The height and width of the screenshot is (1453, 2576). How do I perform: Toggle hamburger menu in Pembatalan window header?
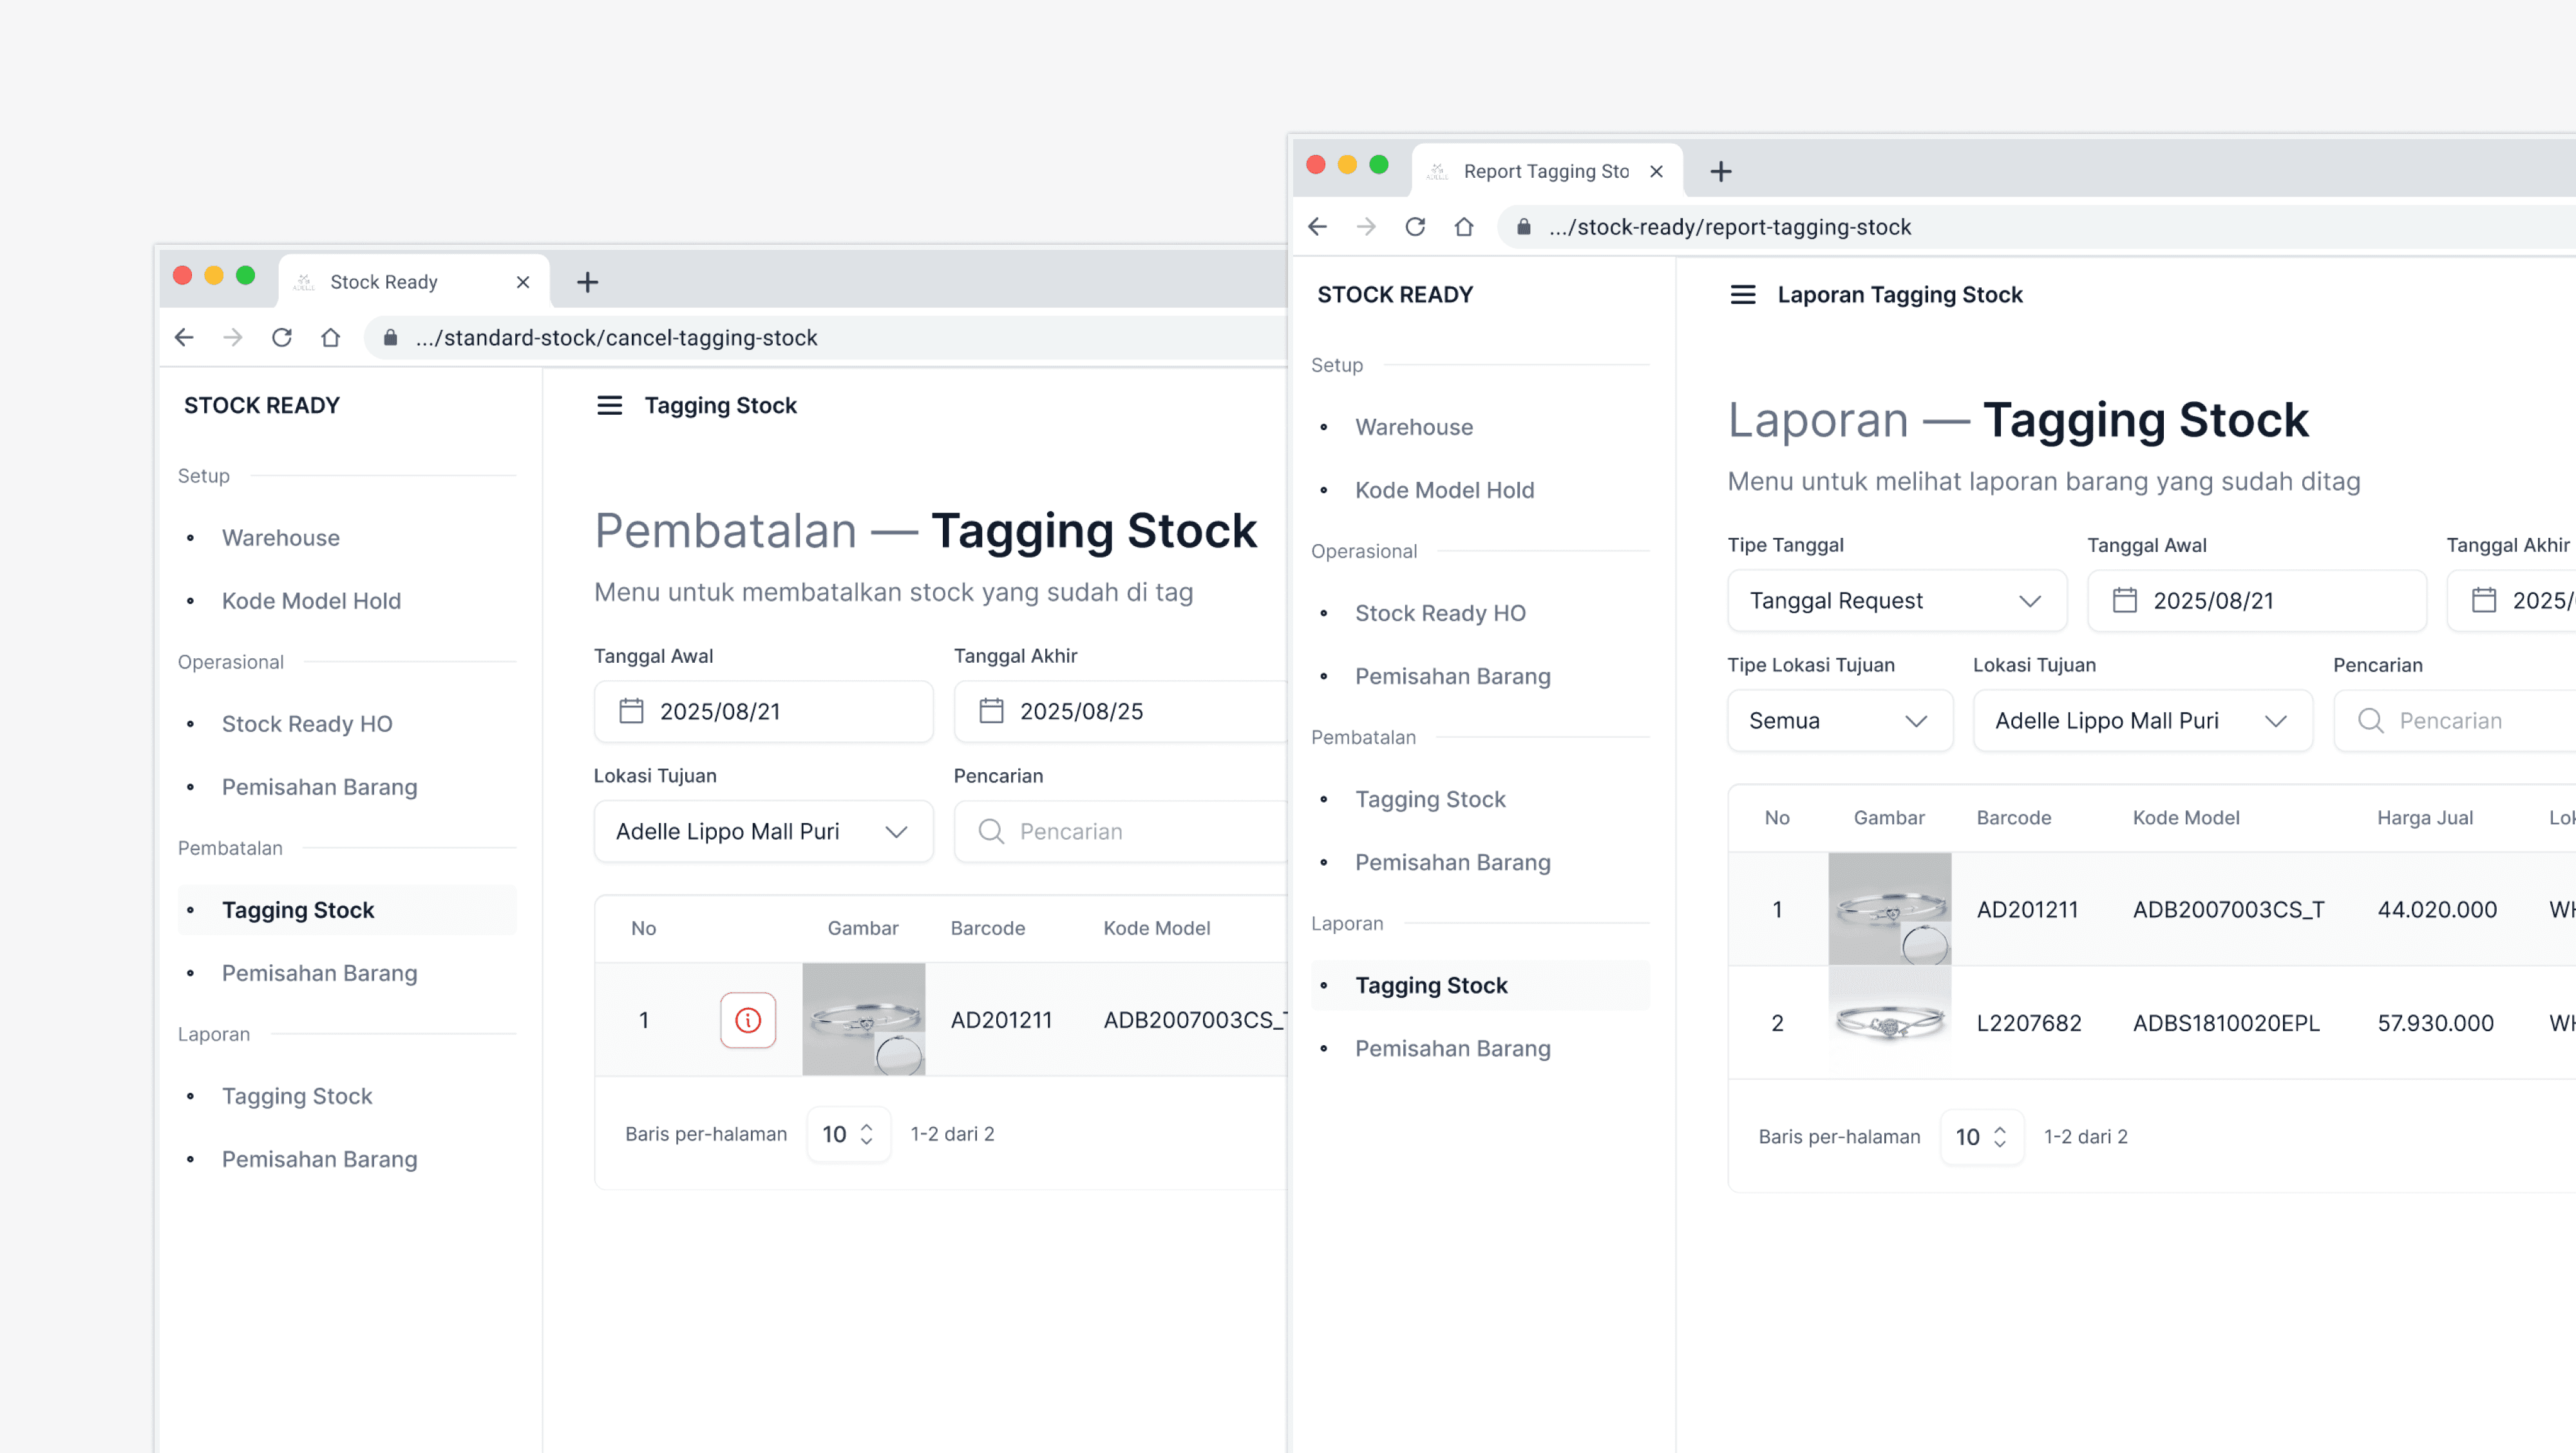pyautogui.click(x=609, y=406)
